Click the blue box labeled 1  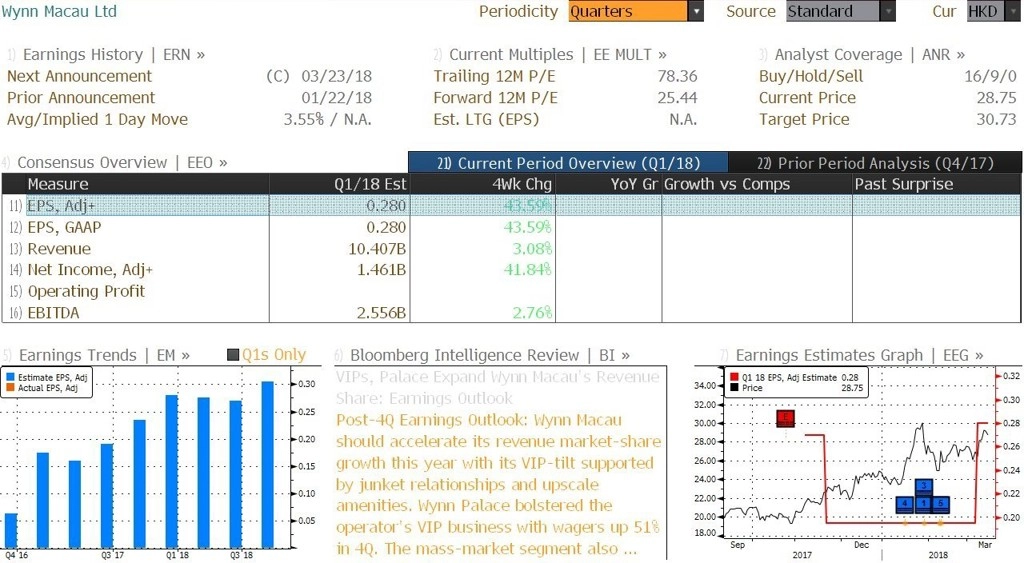tap(923, 504)
